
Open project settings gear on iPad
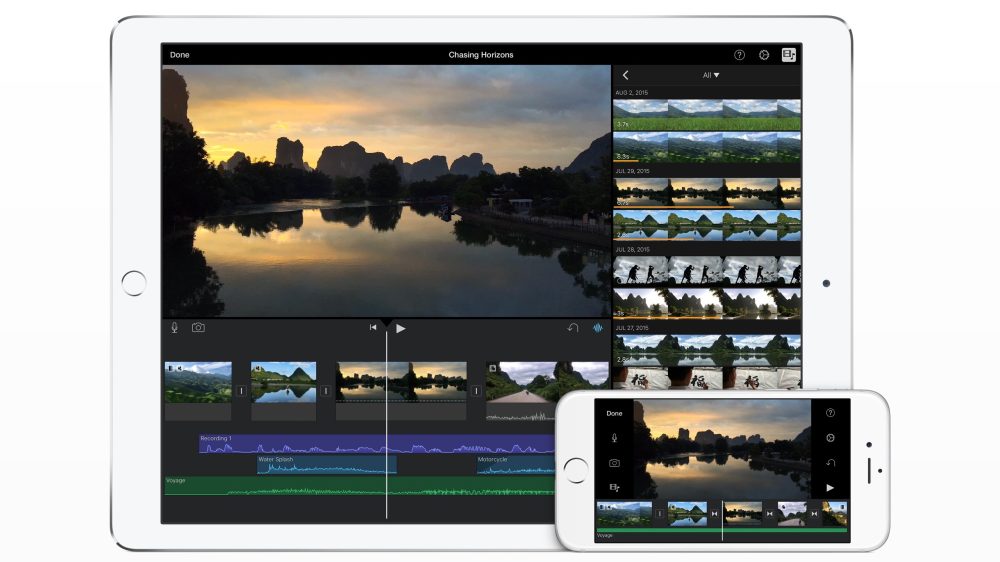[764, 55]
